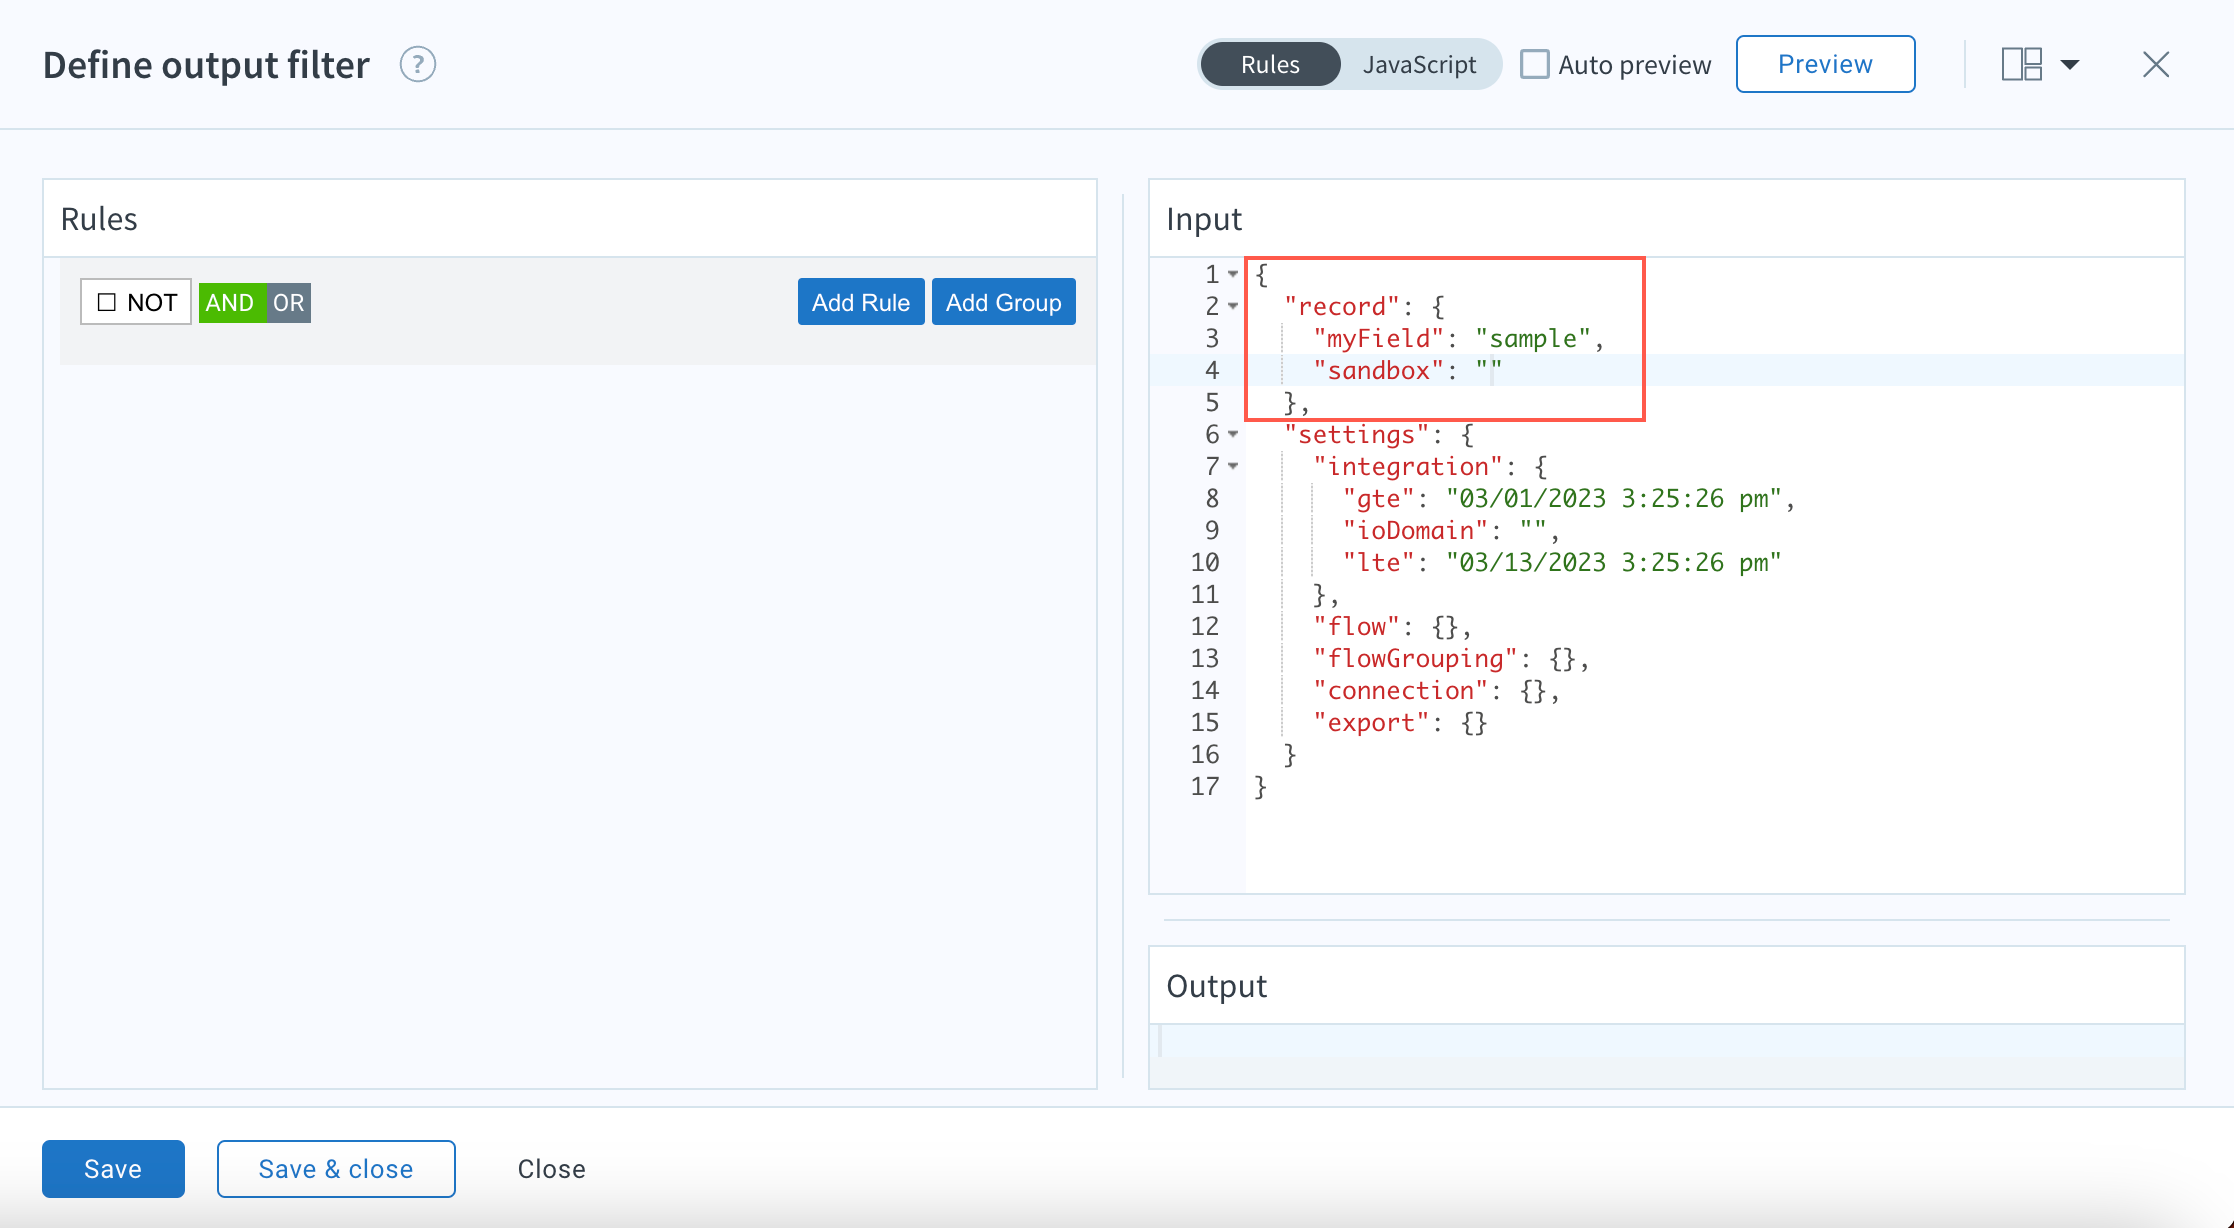Click the "sample" value on line 3

pos(1533,338)
